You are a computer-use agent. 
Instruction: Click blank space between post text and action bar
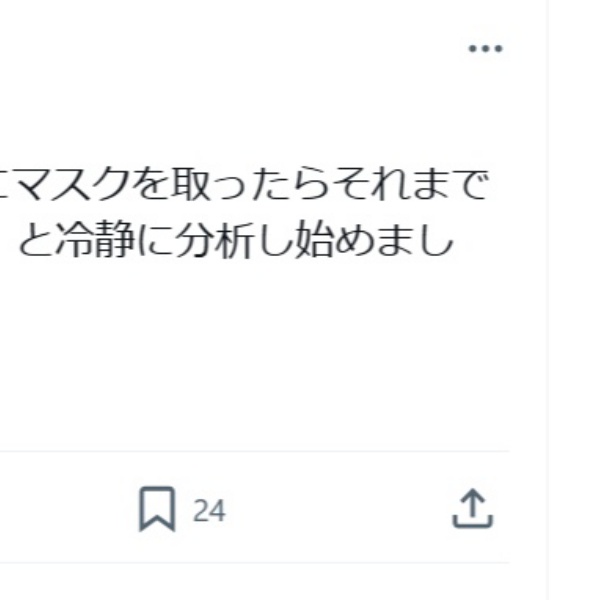pos(250,350)
